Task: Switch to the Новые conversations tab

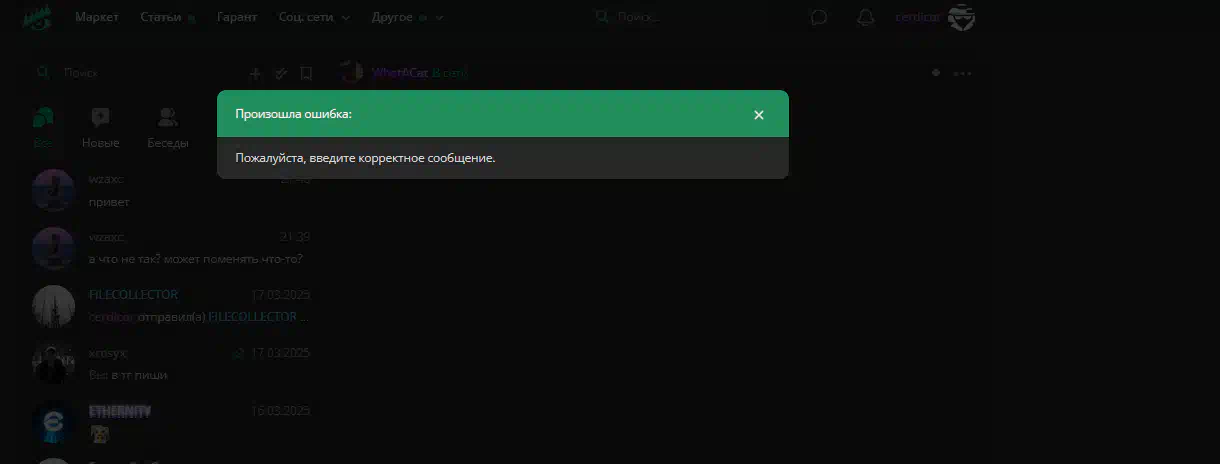Action: point(100,128)
